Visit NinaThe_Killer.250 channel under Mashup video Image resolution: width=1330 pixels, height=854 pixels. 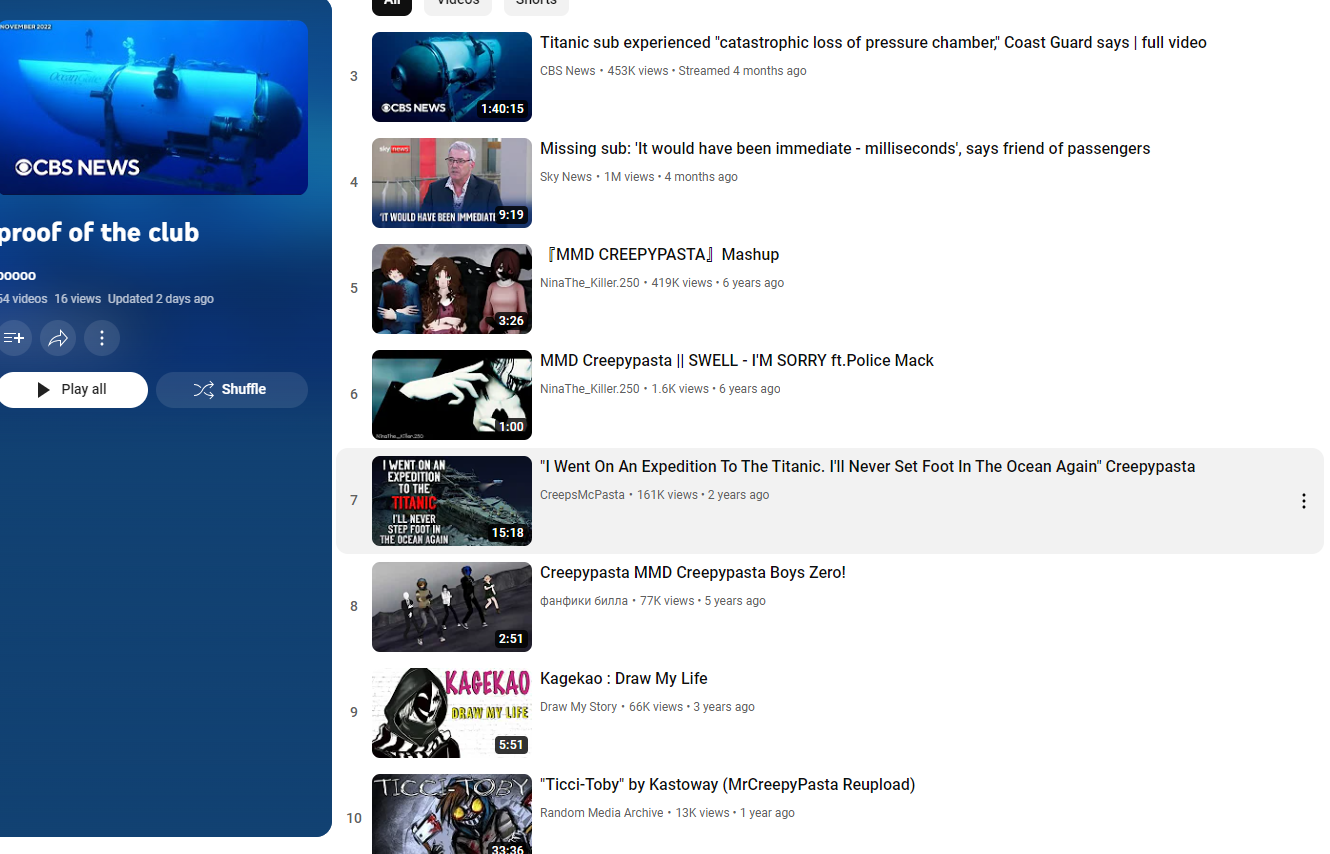coord(590,283)
